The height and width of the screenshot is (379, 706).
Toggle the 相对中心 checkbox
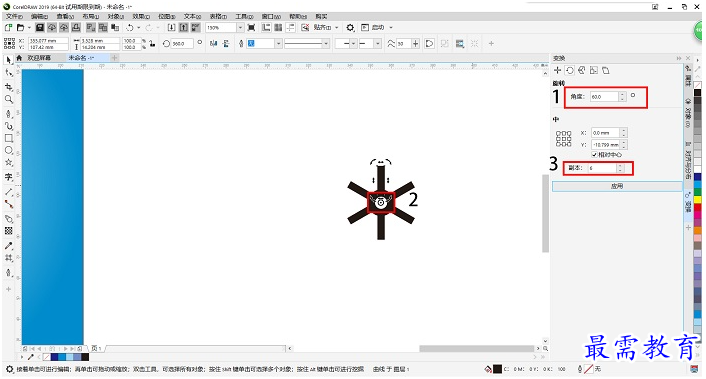pos(594,154)
